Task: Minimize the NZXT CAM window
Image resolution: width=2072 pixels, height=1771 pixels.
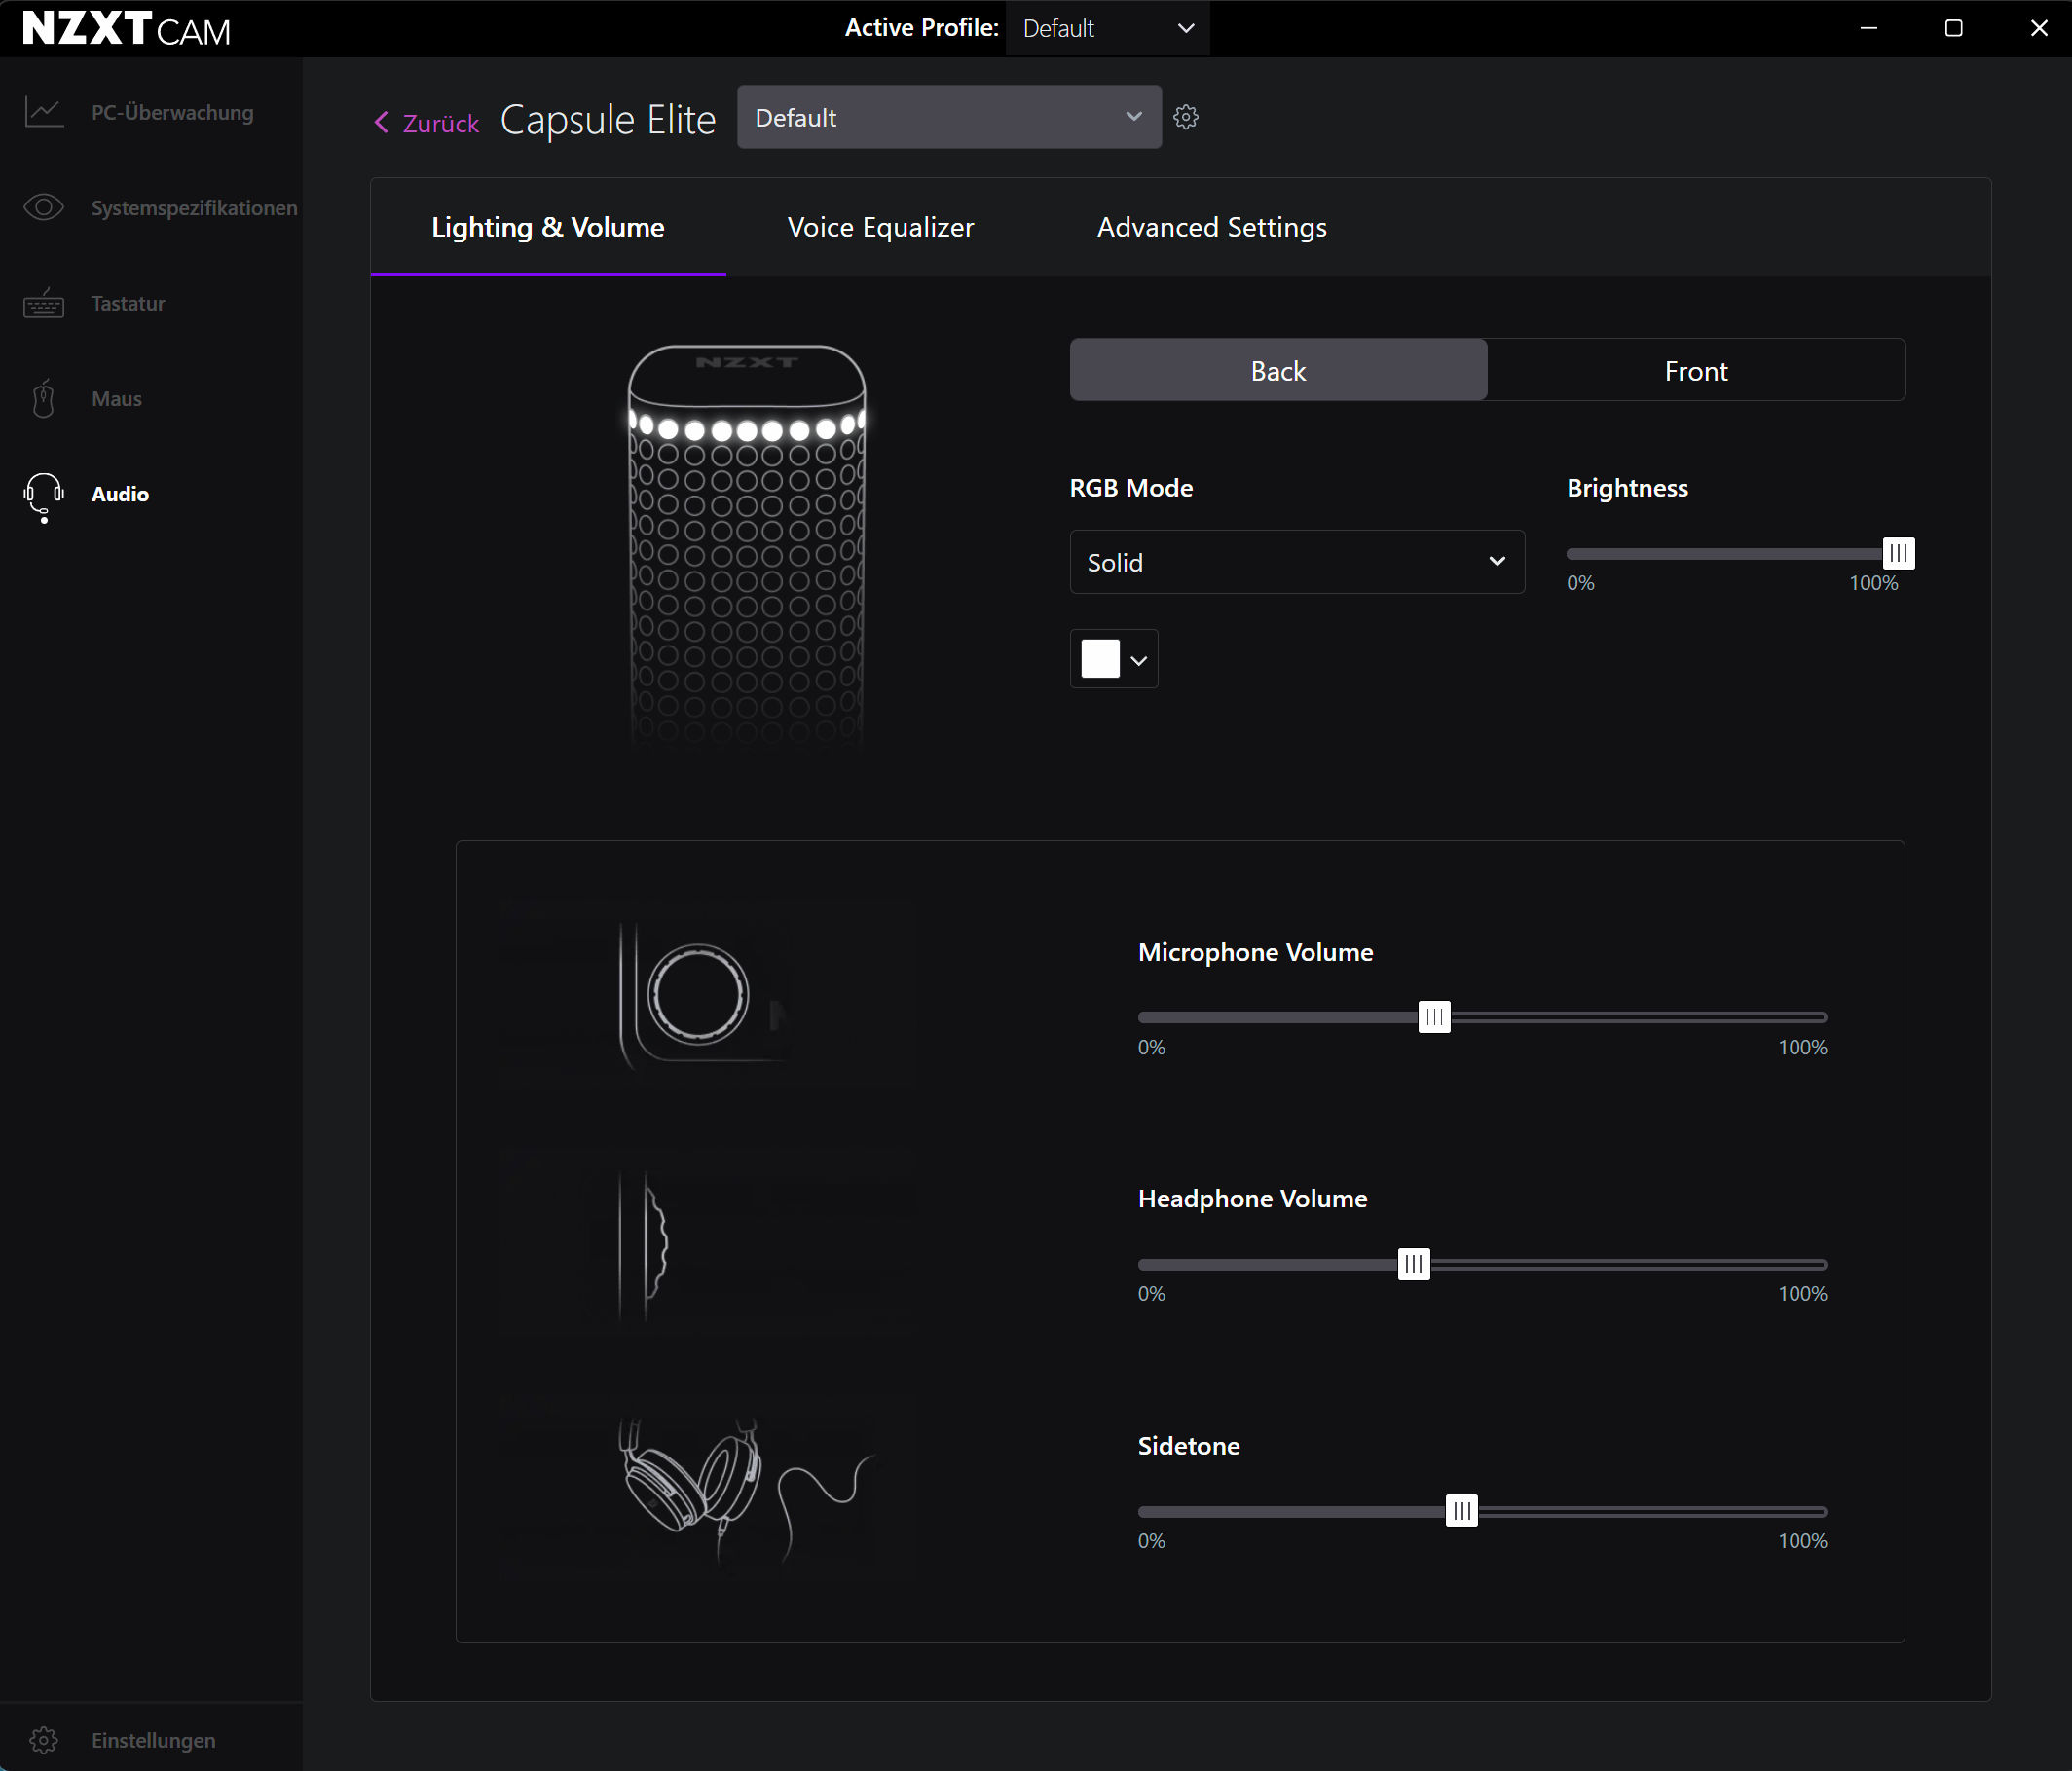Action: (x=1868, y=28)
